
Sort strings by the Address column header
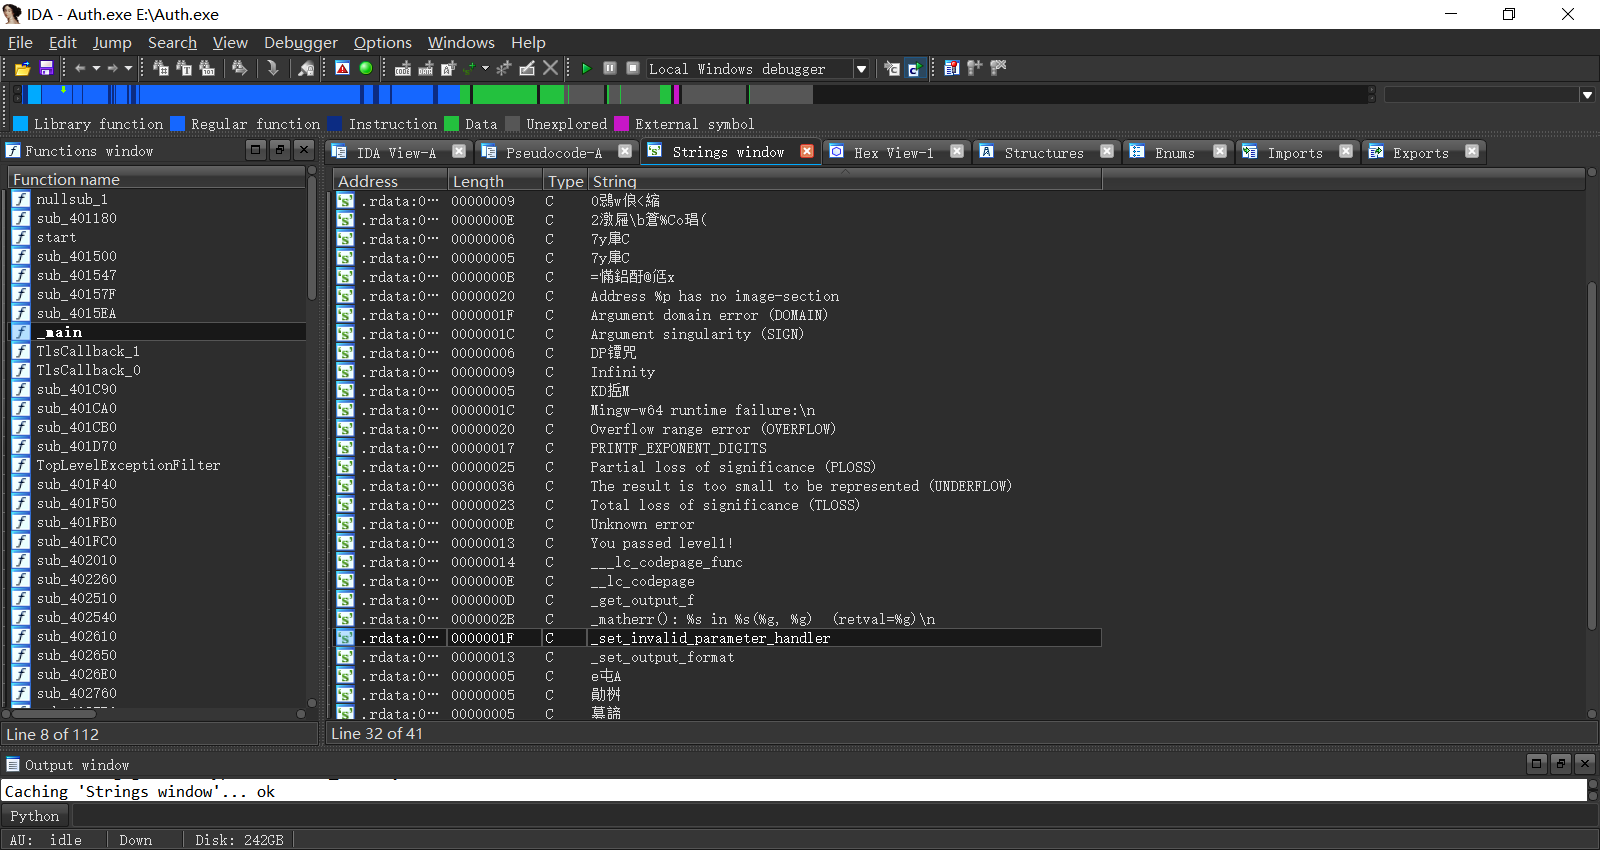pyautogui.click(x=390, y=181)
